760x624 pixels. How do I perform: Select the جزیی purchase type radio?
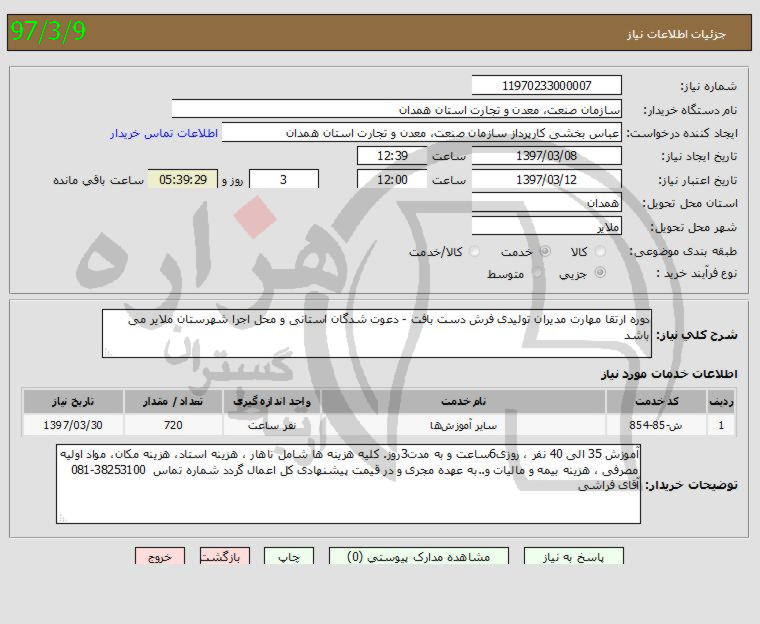point(600,272)
